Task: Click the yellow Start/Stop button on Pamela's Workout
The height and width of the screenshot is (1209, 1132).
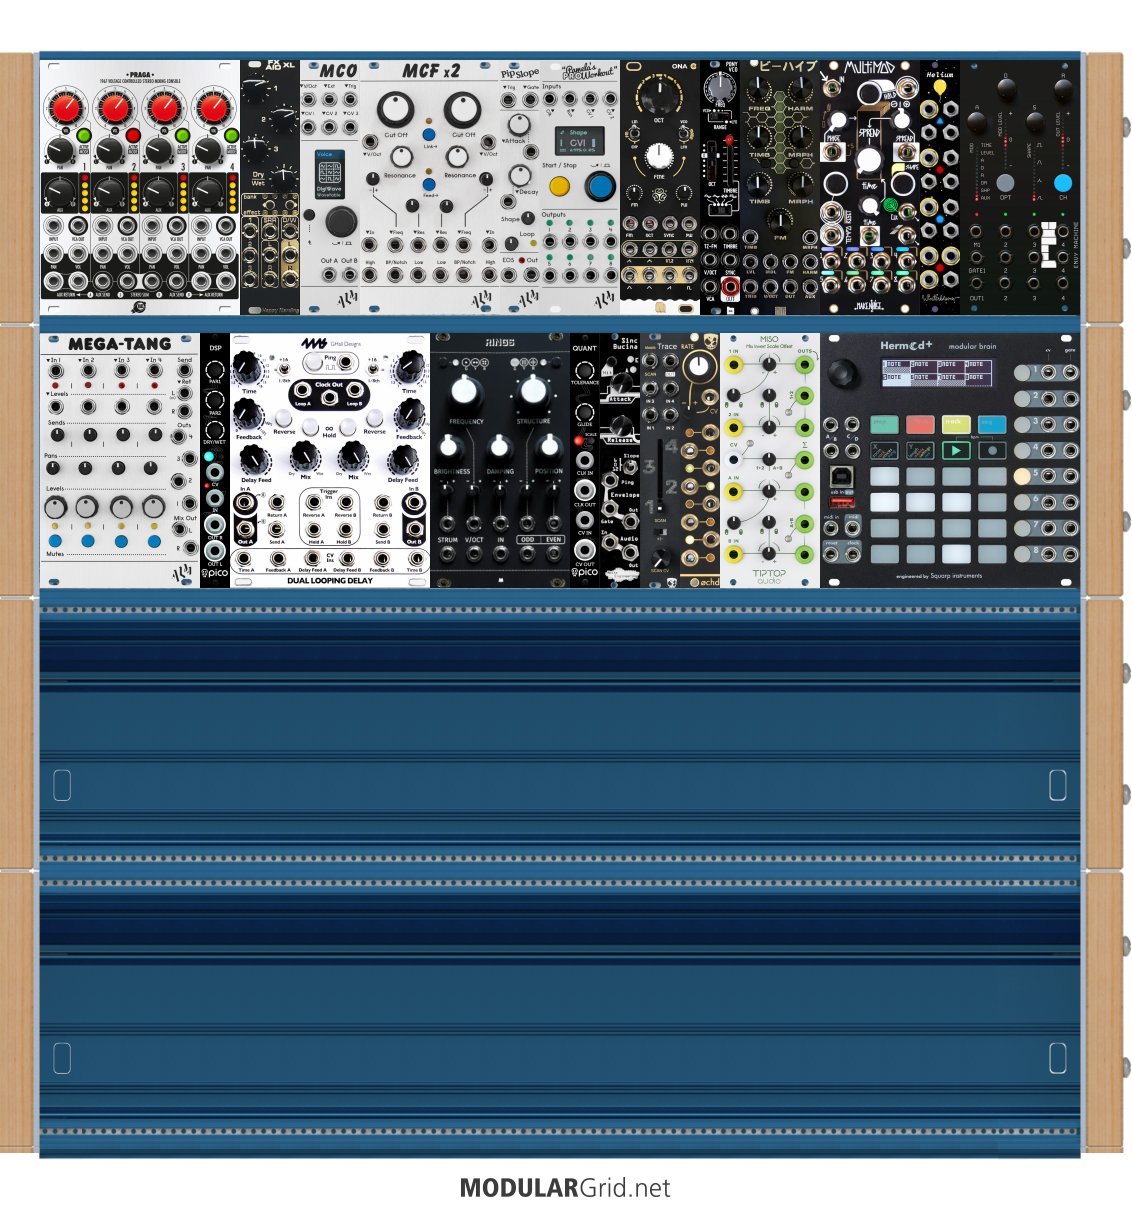Action: point(559,186)
